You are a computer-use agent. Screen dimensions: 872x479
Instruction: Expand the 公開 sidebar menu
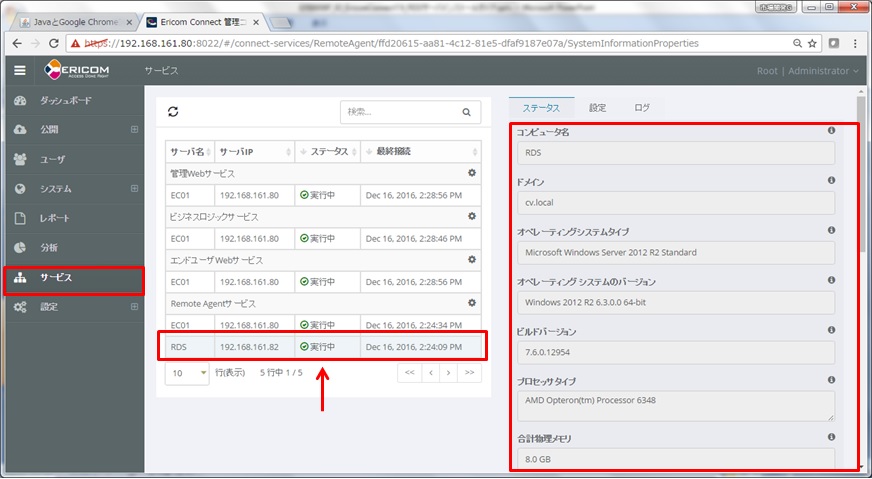[x=134, y=130]
